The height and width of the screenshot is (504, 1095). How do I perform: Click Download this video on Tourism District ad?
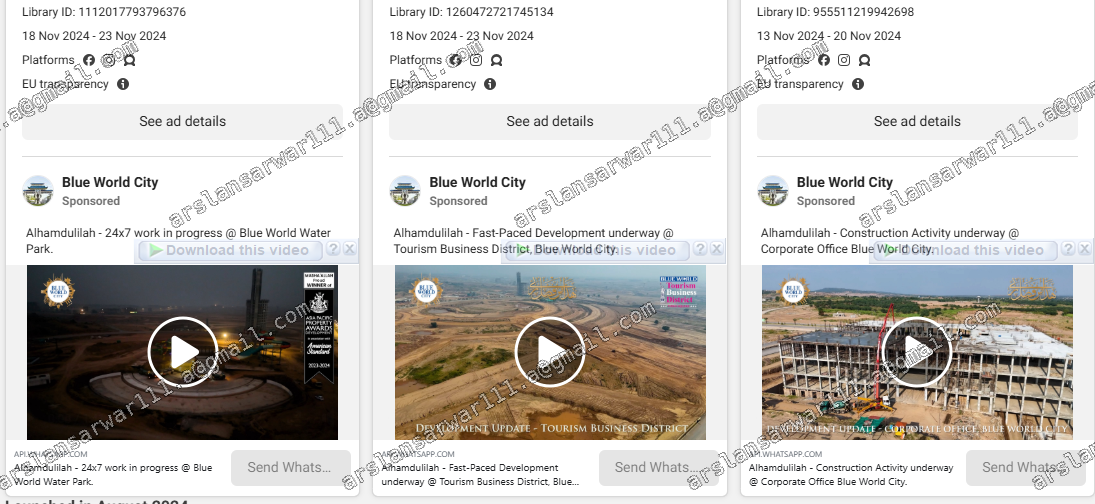[x=597, y=250]
